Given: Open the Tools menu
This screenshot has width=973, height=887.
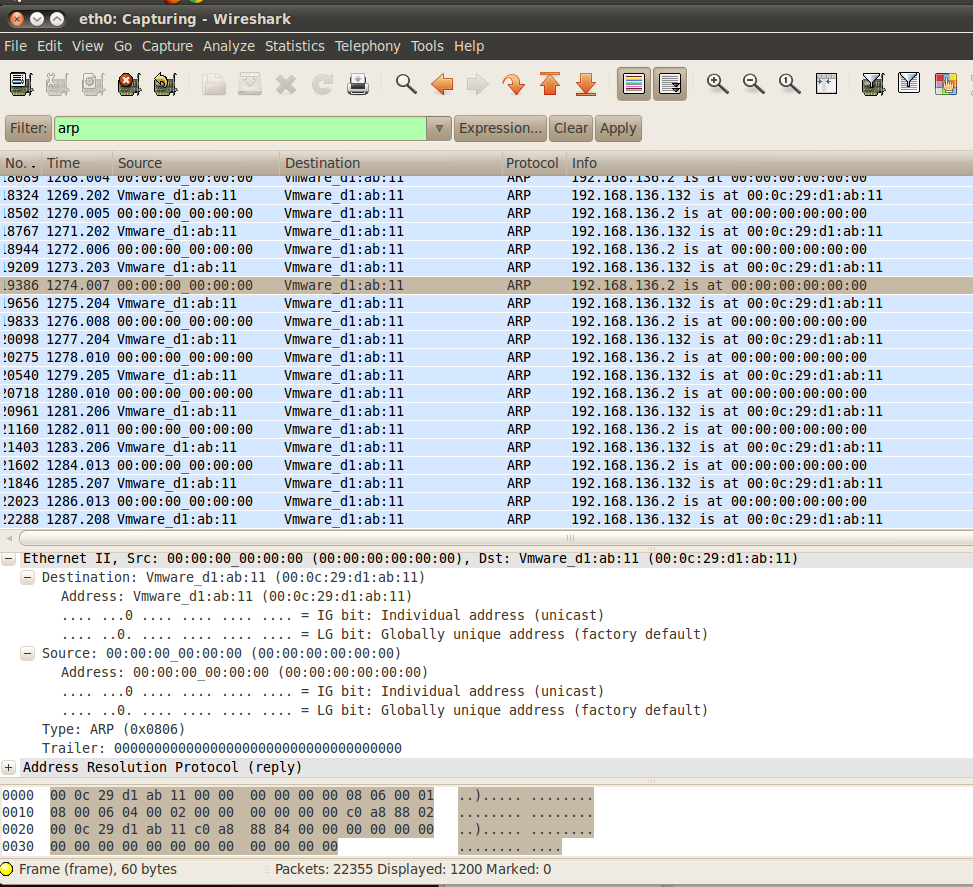Looking at the screenshot, I should [x=428, y=46].
